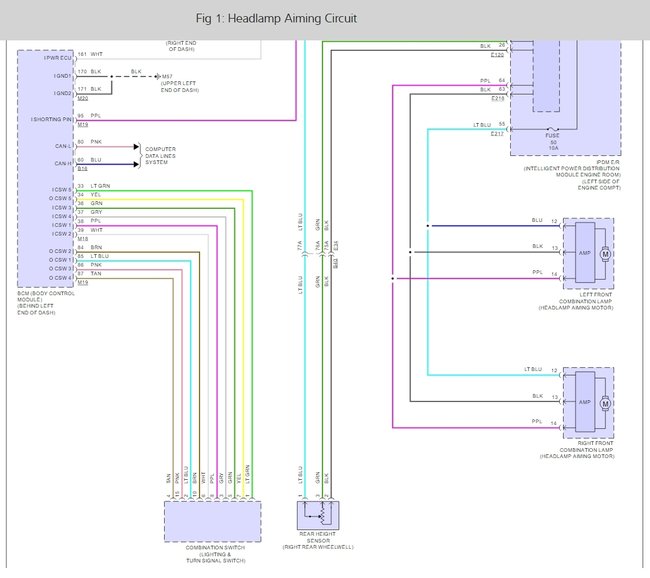The image size is (650, 578).
Task: Select wire label '95 PPL'
Action: click(x=89, y=116)
